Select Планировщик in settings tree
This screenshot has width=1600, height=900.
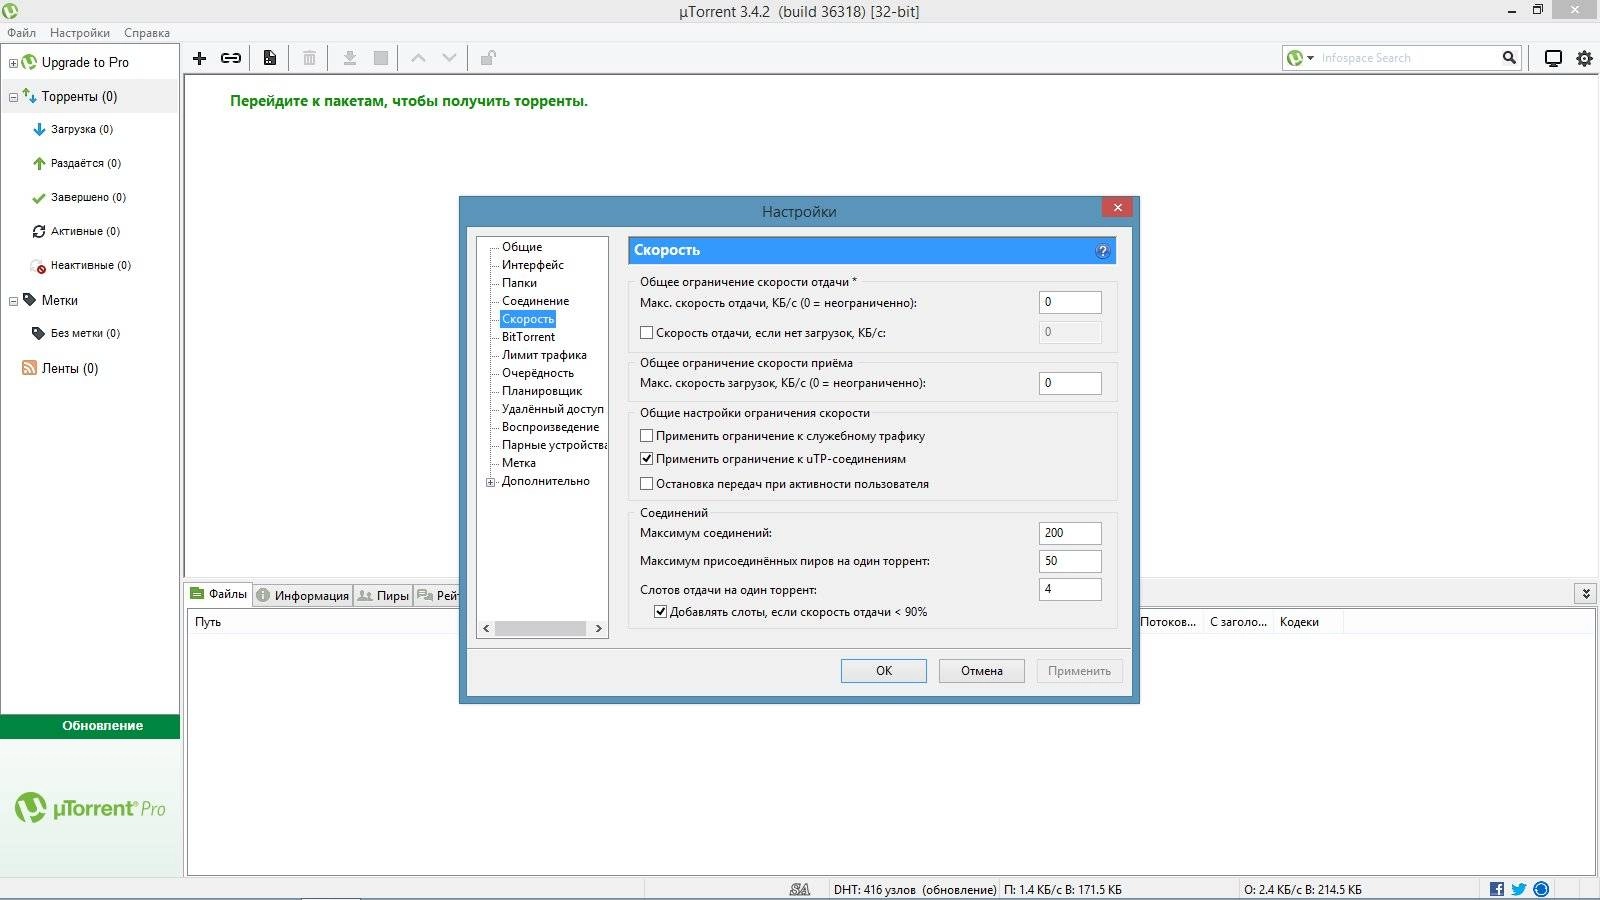pyautogui.click(x=542, y=391)
